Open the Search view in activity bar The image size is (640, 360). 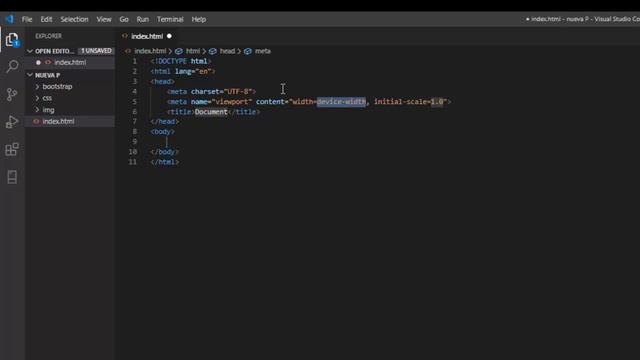pos(12,66)
